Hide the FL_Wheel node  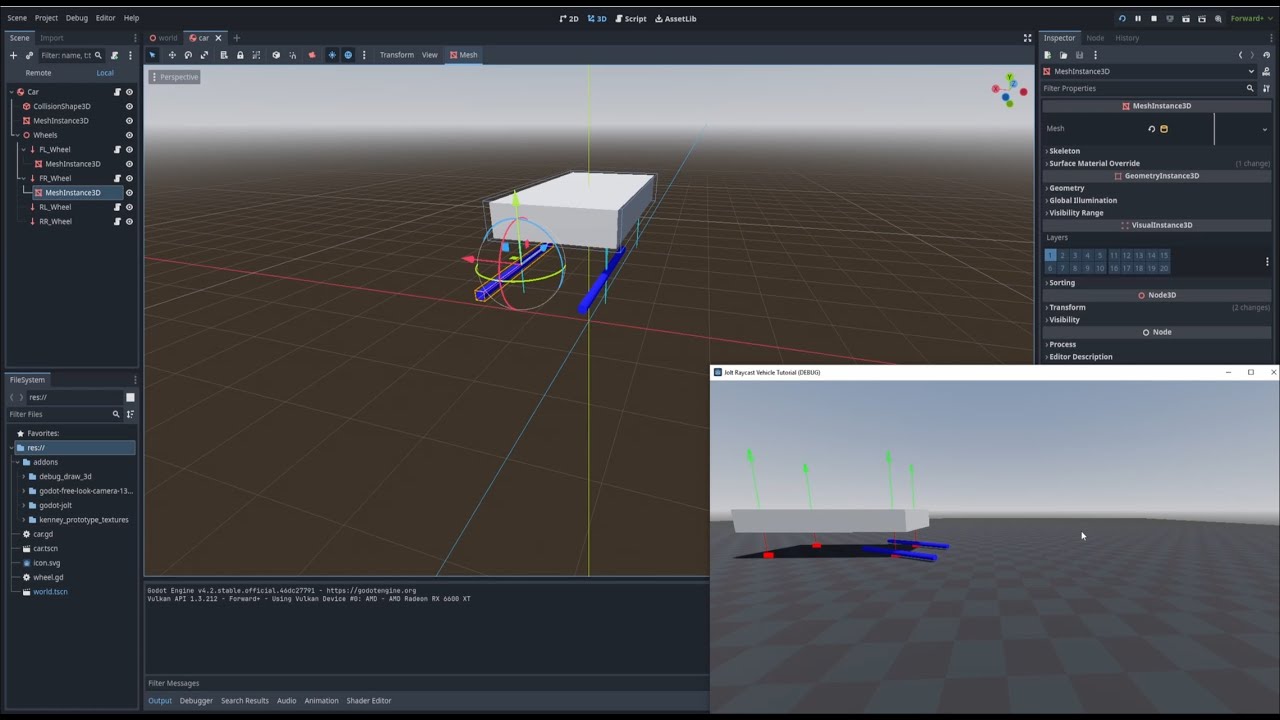(x=129, y=149)
